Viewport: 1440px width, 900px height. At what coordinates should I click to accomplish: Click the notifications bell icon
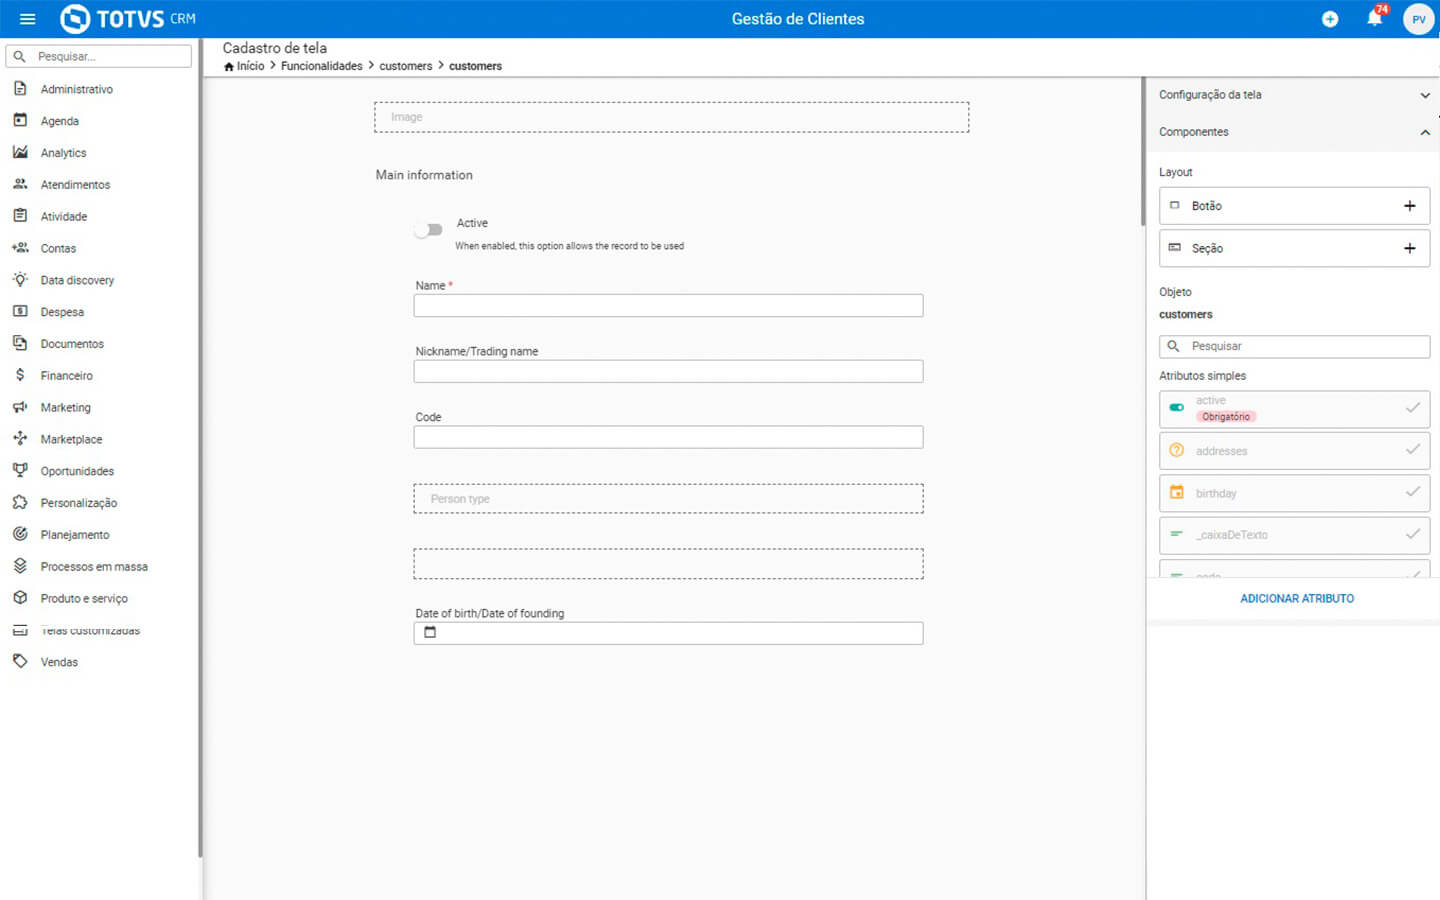(1374, 19)
